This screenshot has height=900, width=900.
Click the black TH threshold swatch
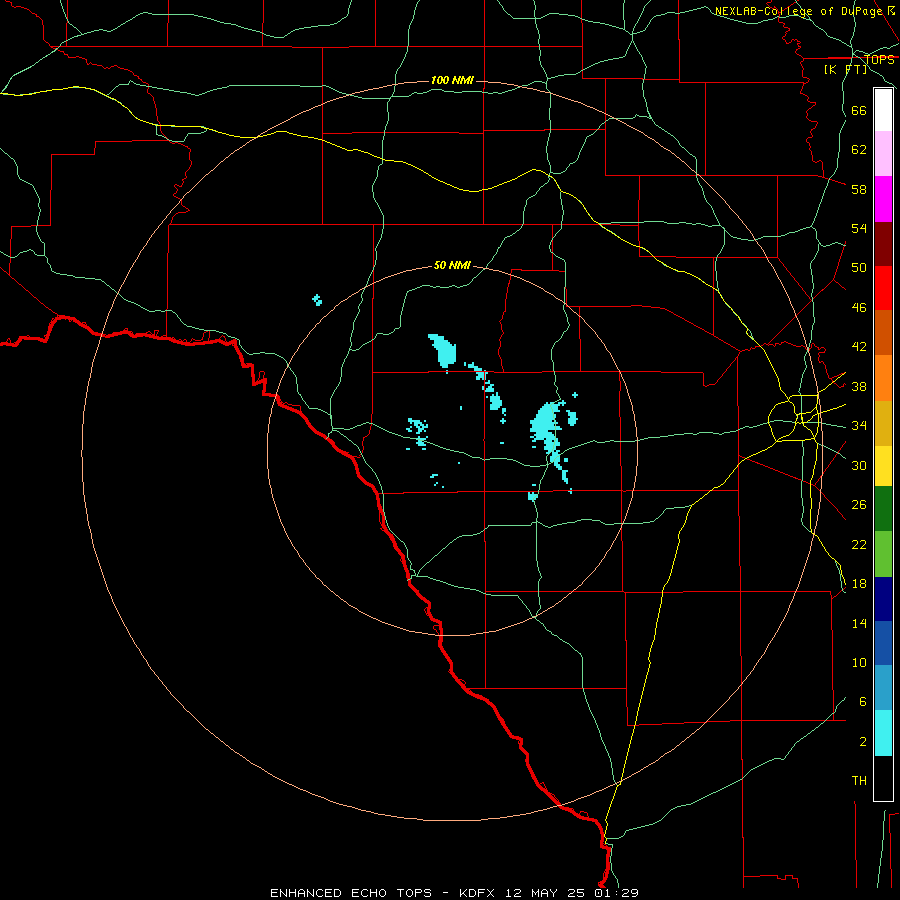click(x=883, y=778)
